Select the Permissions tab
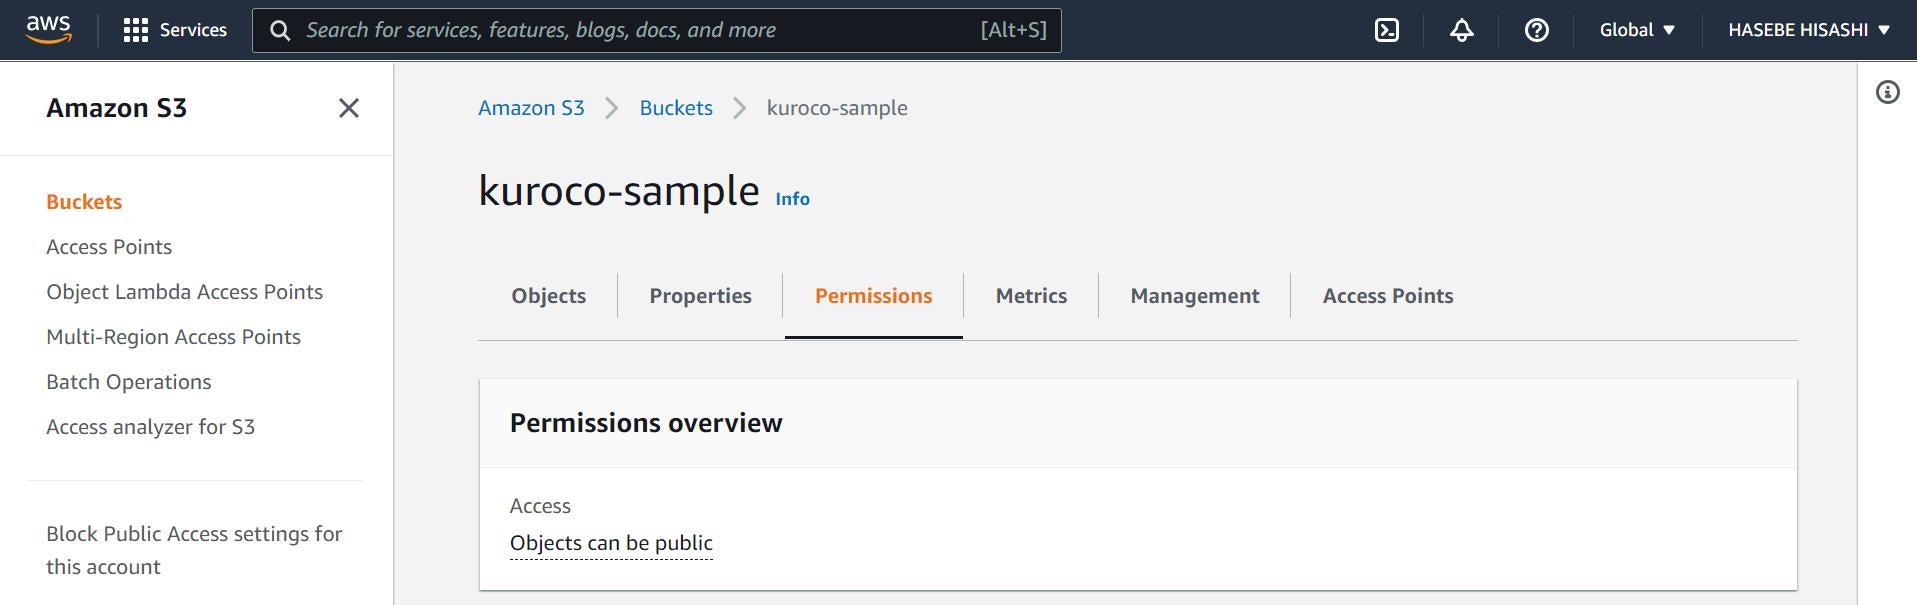1917x605 pixels. point(874,296)
